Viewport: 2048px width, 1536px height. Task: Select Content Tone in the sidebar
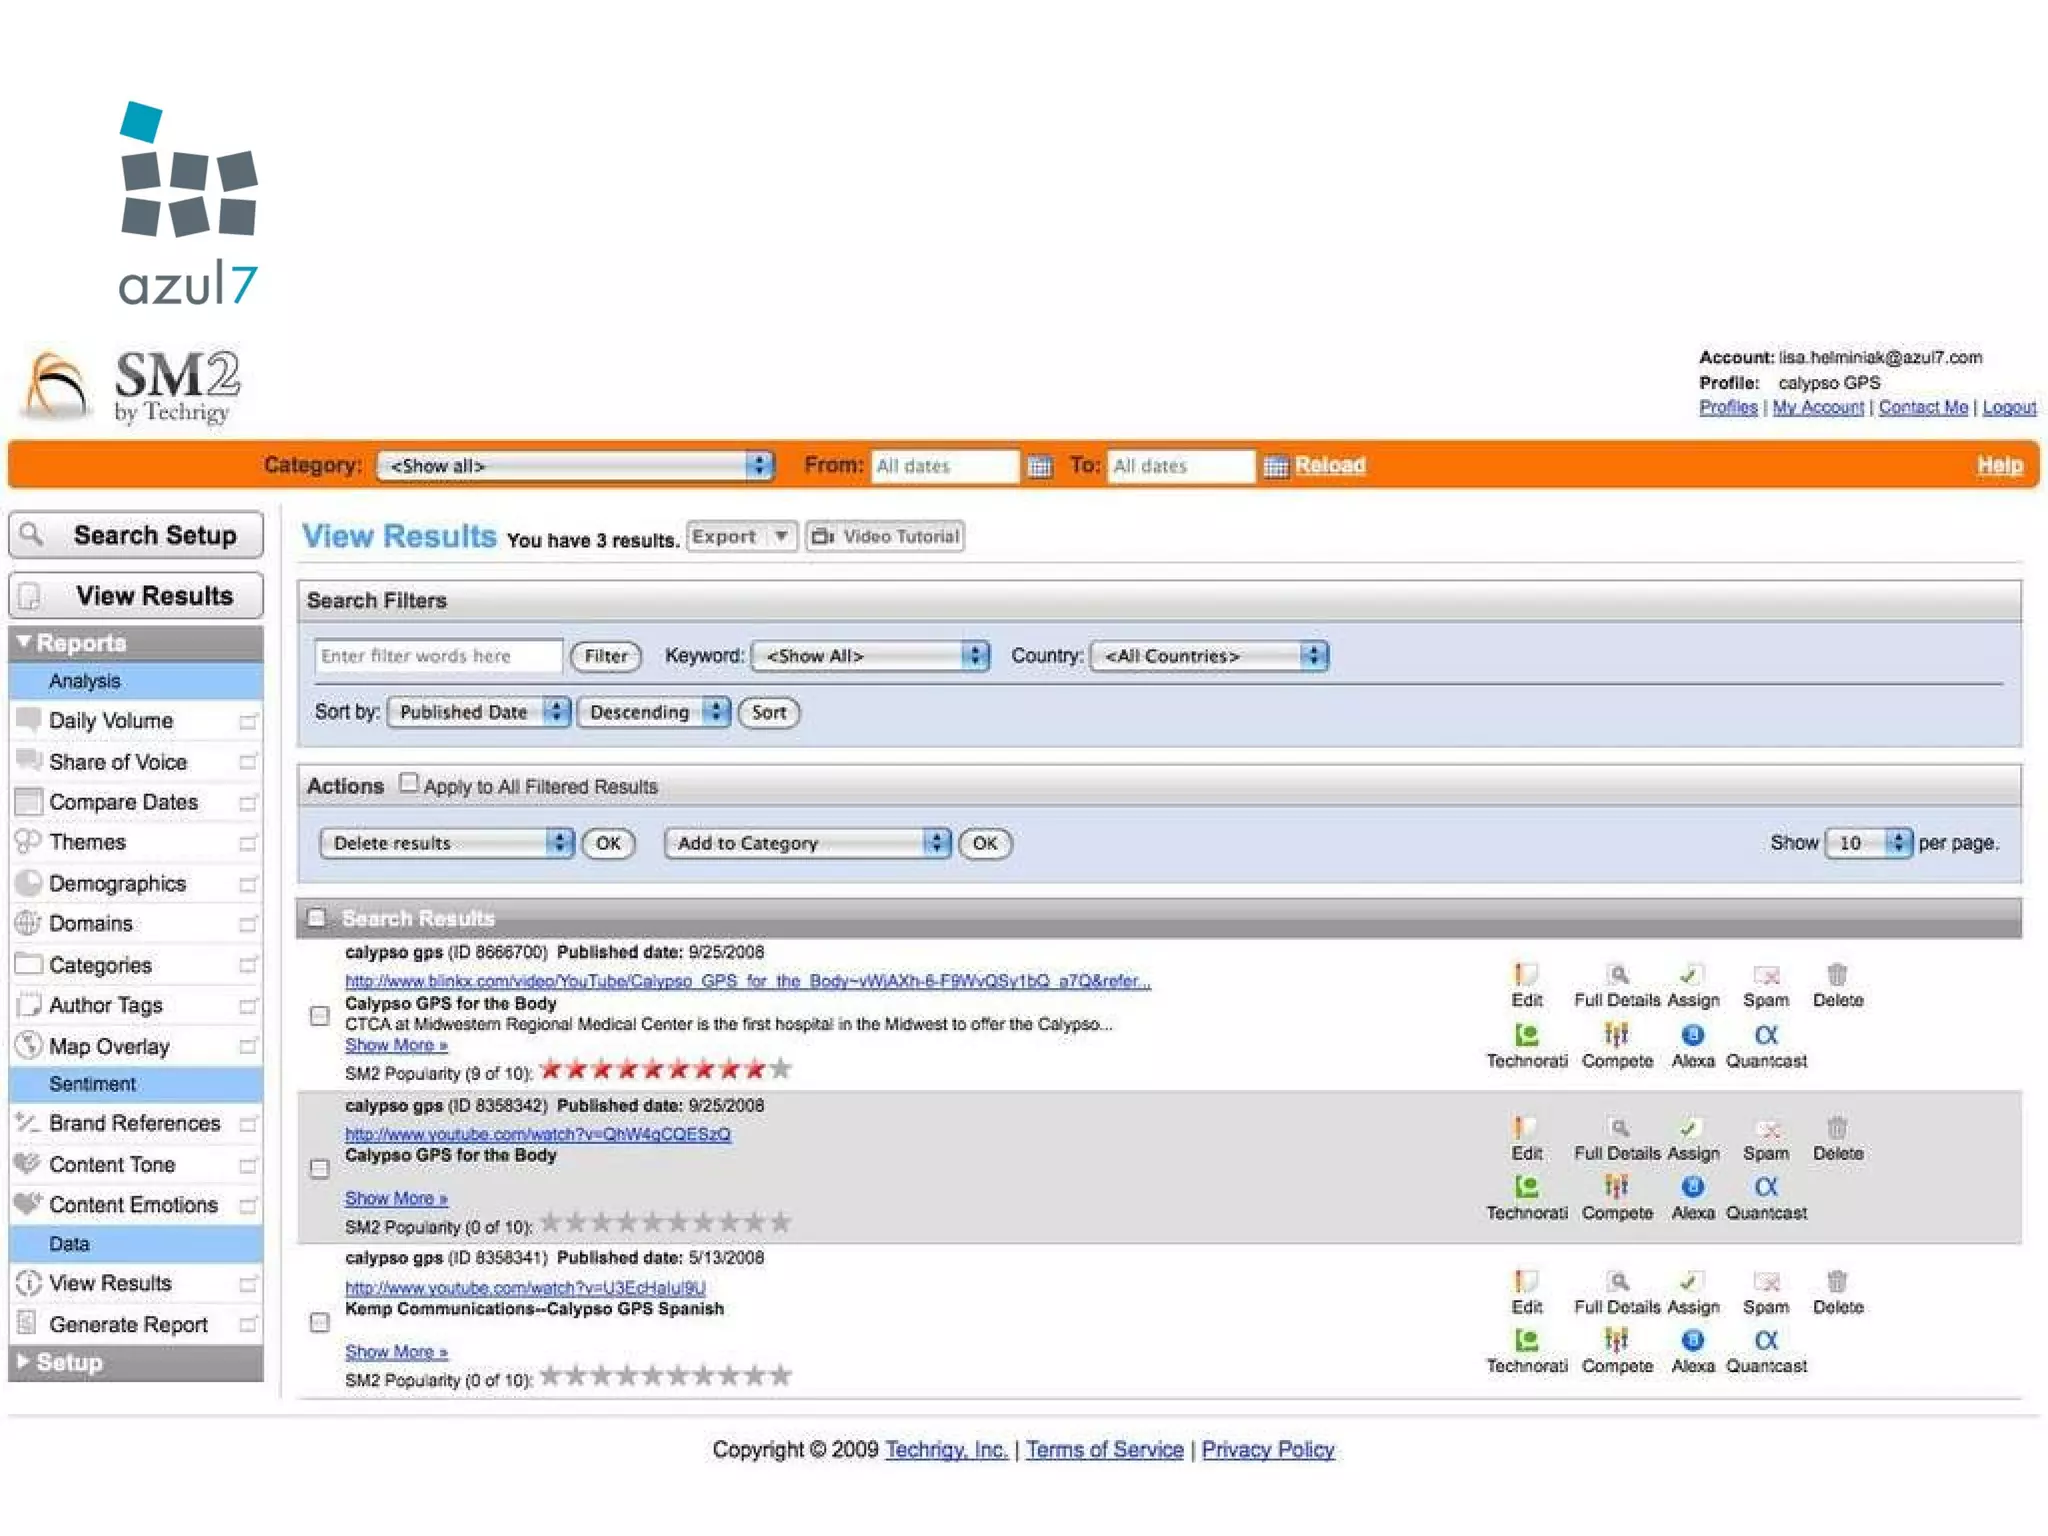112,1165
